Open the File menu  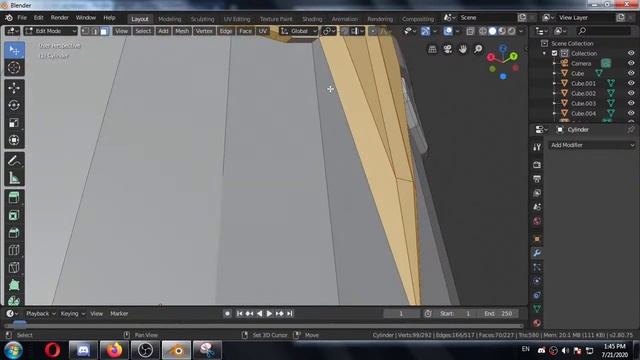pyautogui.click(x=22, y=18)
